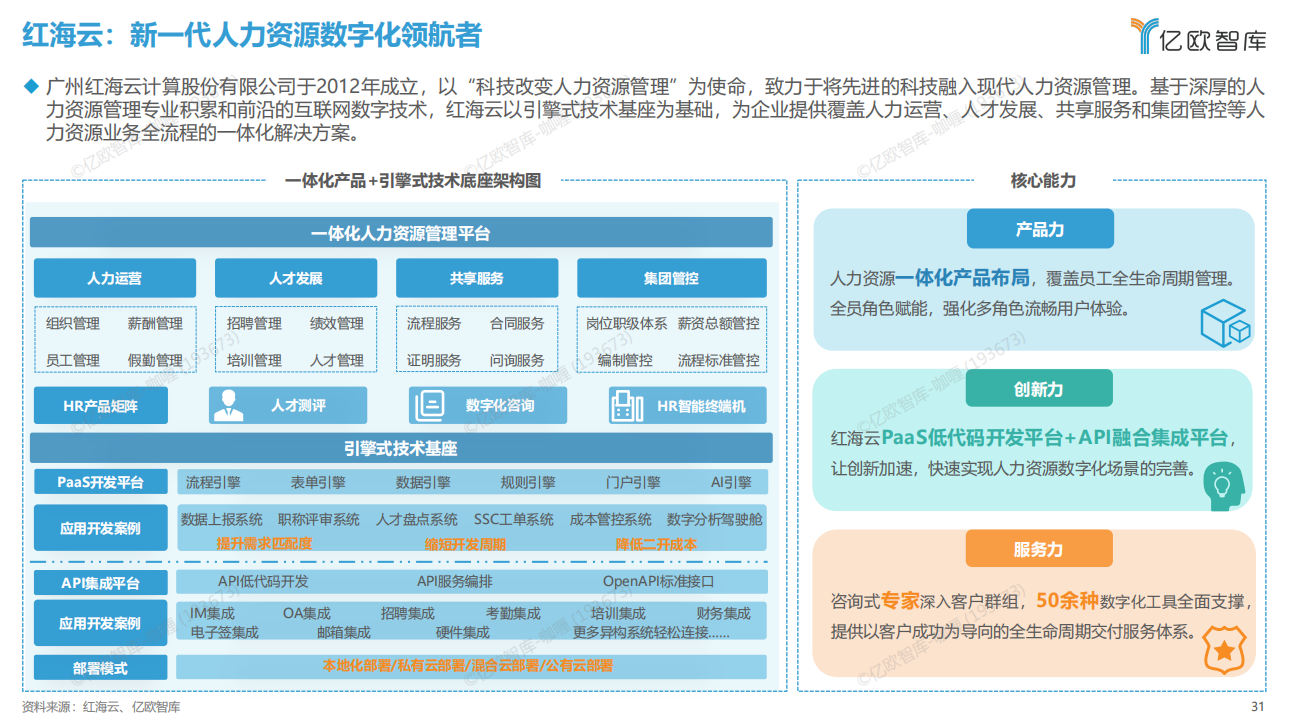Click the HR产品矩阵 block

[x=101, y=406]
